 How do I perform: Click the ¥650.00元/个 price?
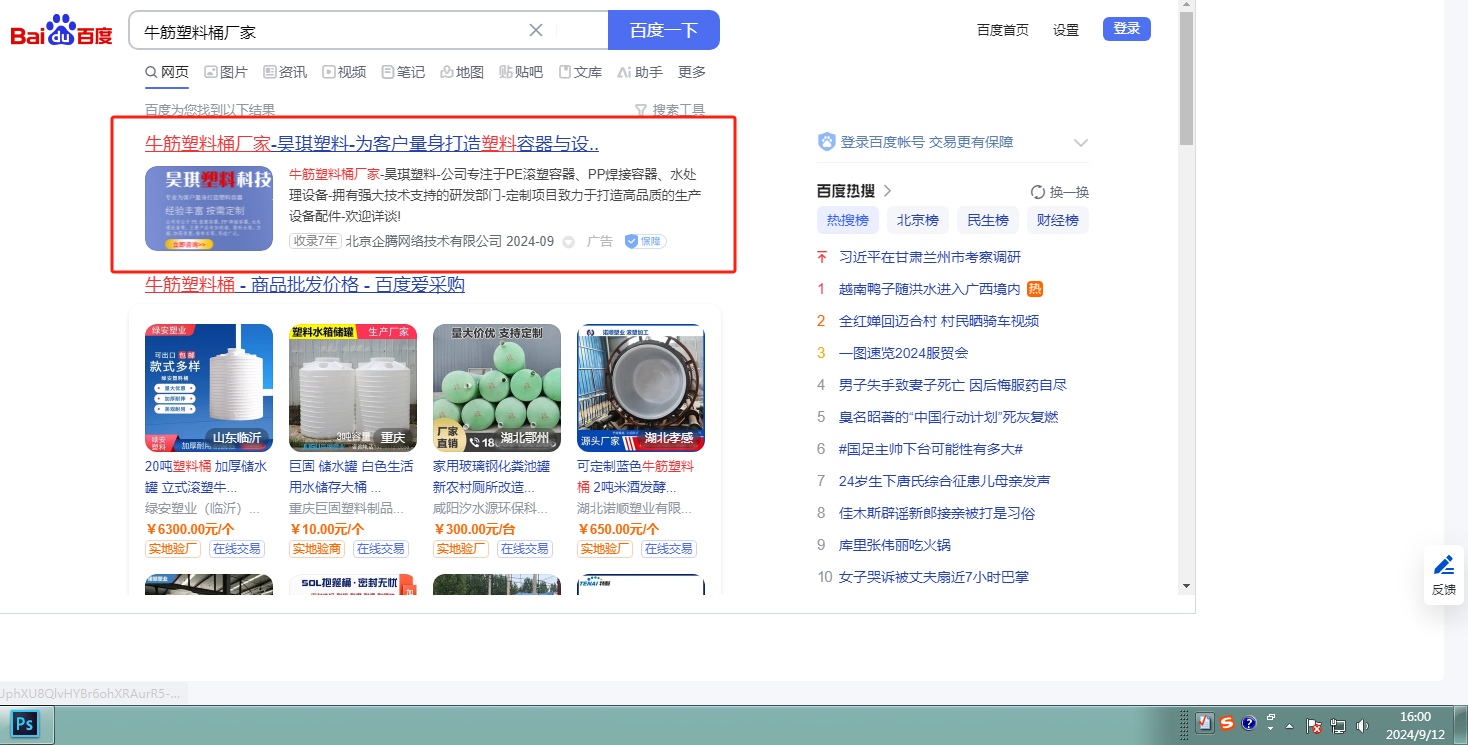coord(619,529)
